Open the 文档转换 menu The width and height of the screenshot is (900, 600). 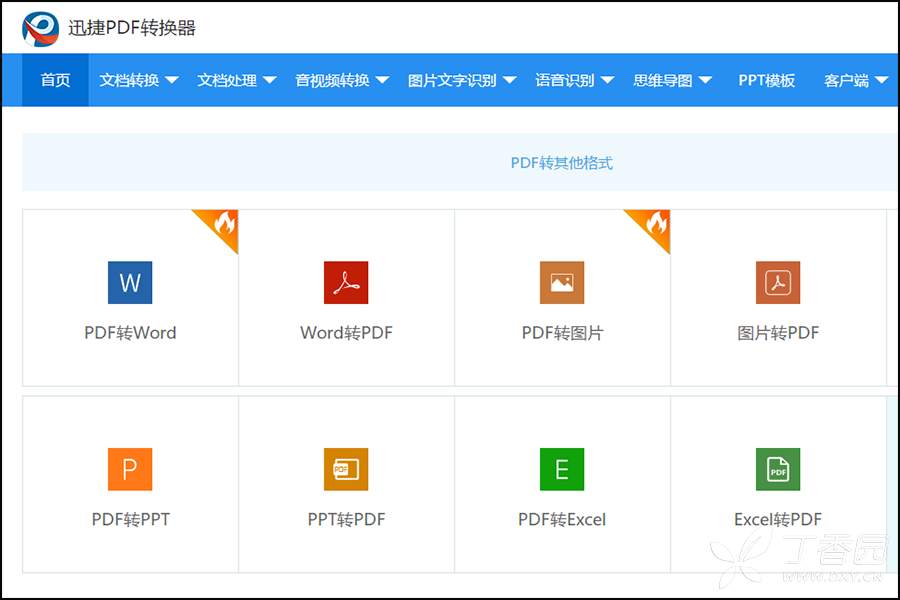[129, 80]
